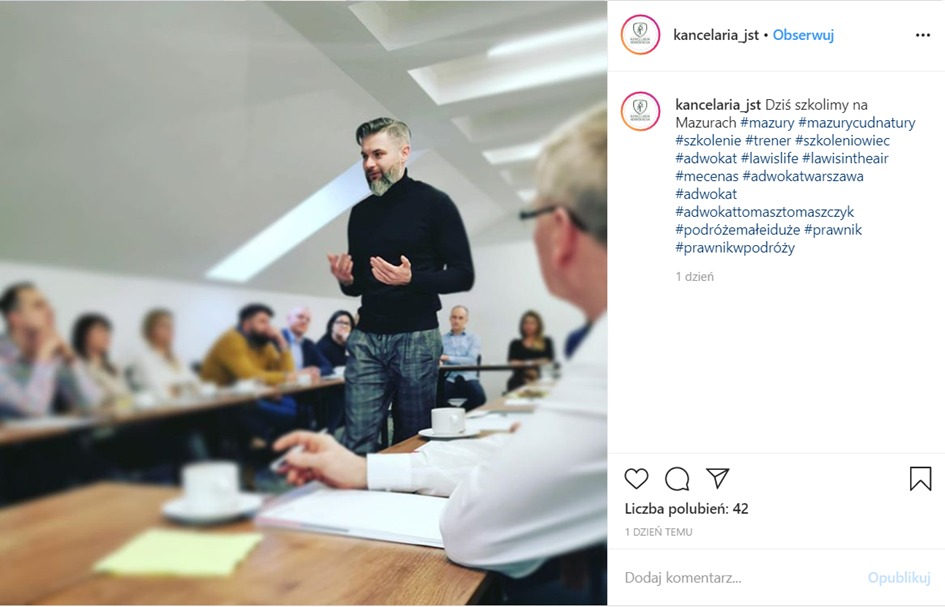
Task: Open kancelaria_jst profile picture in header
Action: 640,34
